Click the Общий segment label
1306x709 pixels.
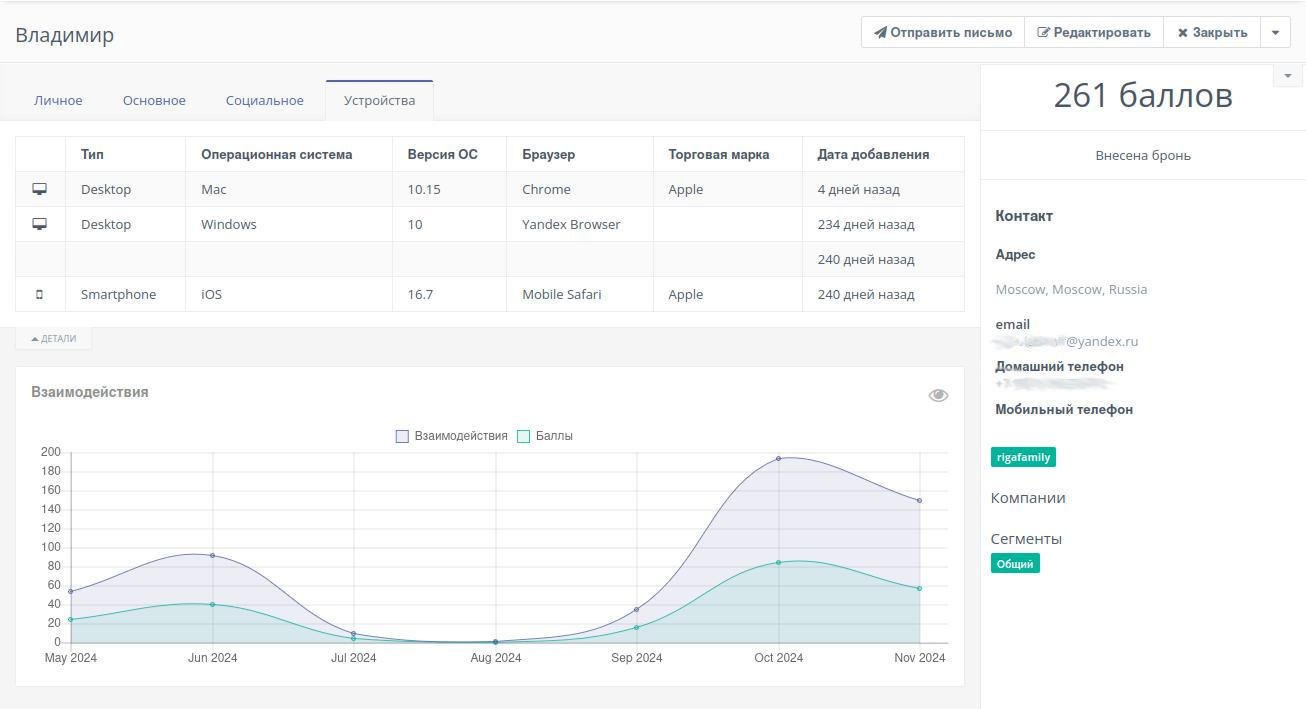tap(1014, 564)
